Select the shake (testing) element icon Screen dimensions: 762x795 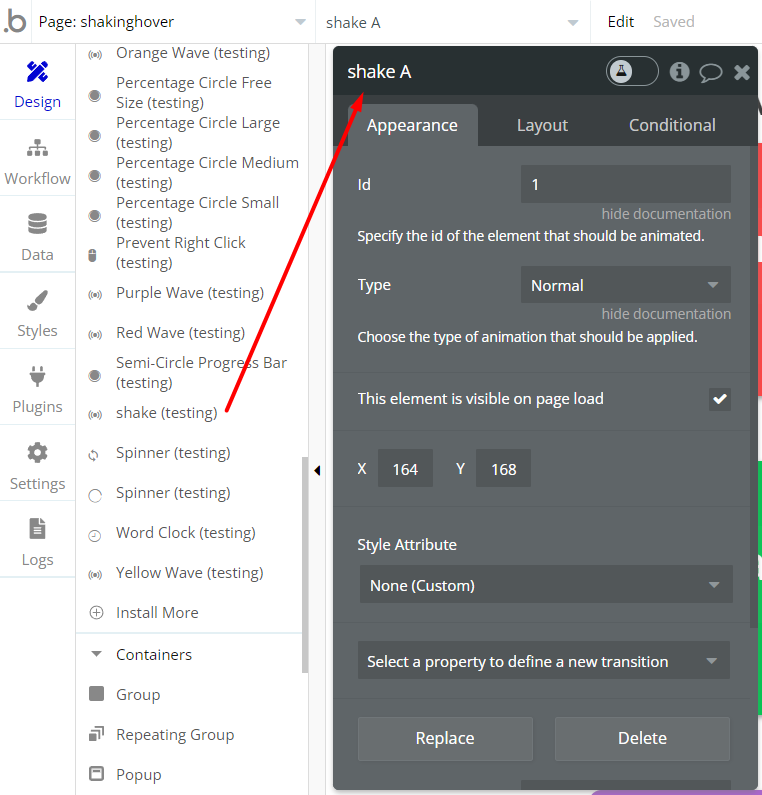(95, 415)
